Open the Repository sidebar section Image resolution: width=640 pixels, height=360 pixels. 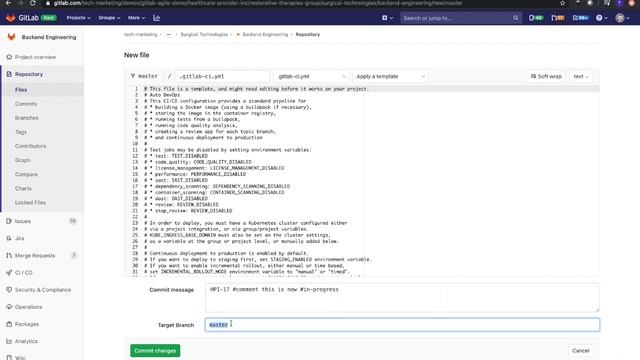(x=29, y=74)
